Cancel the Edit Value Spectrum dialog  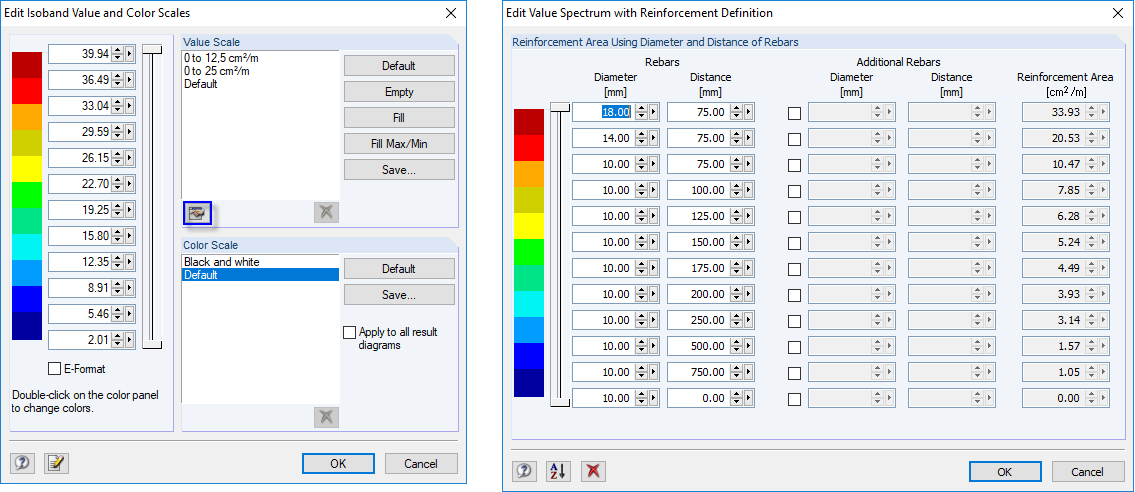[1088, 472]
